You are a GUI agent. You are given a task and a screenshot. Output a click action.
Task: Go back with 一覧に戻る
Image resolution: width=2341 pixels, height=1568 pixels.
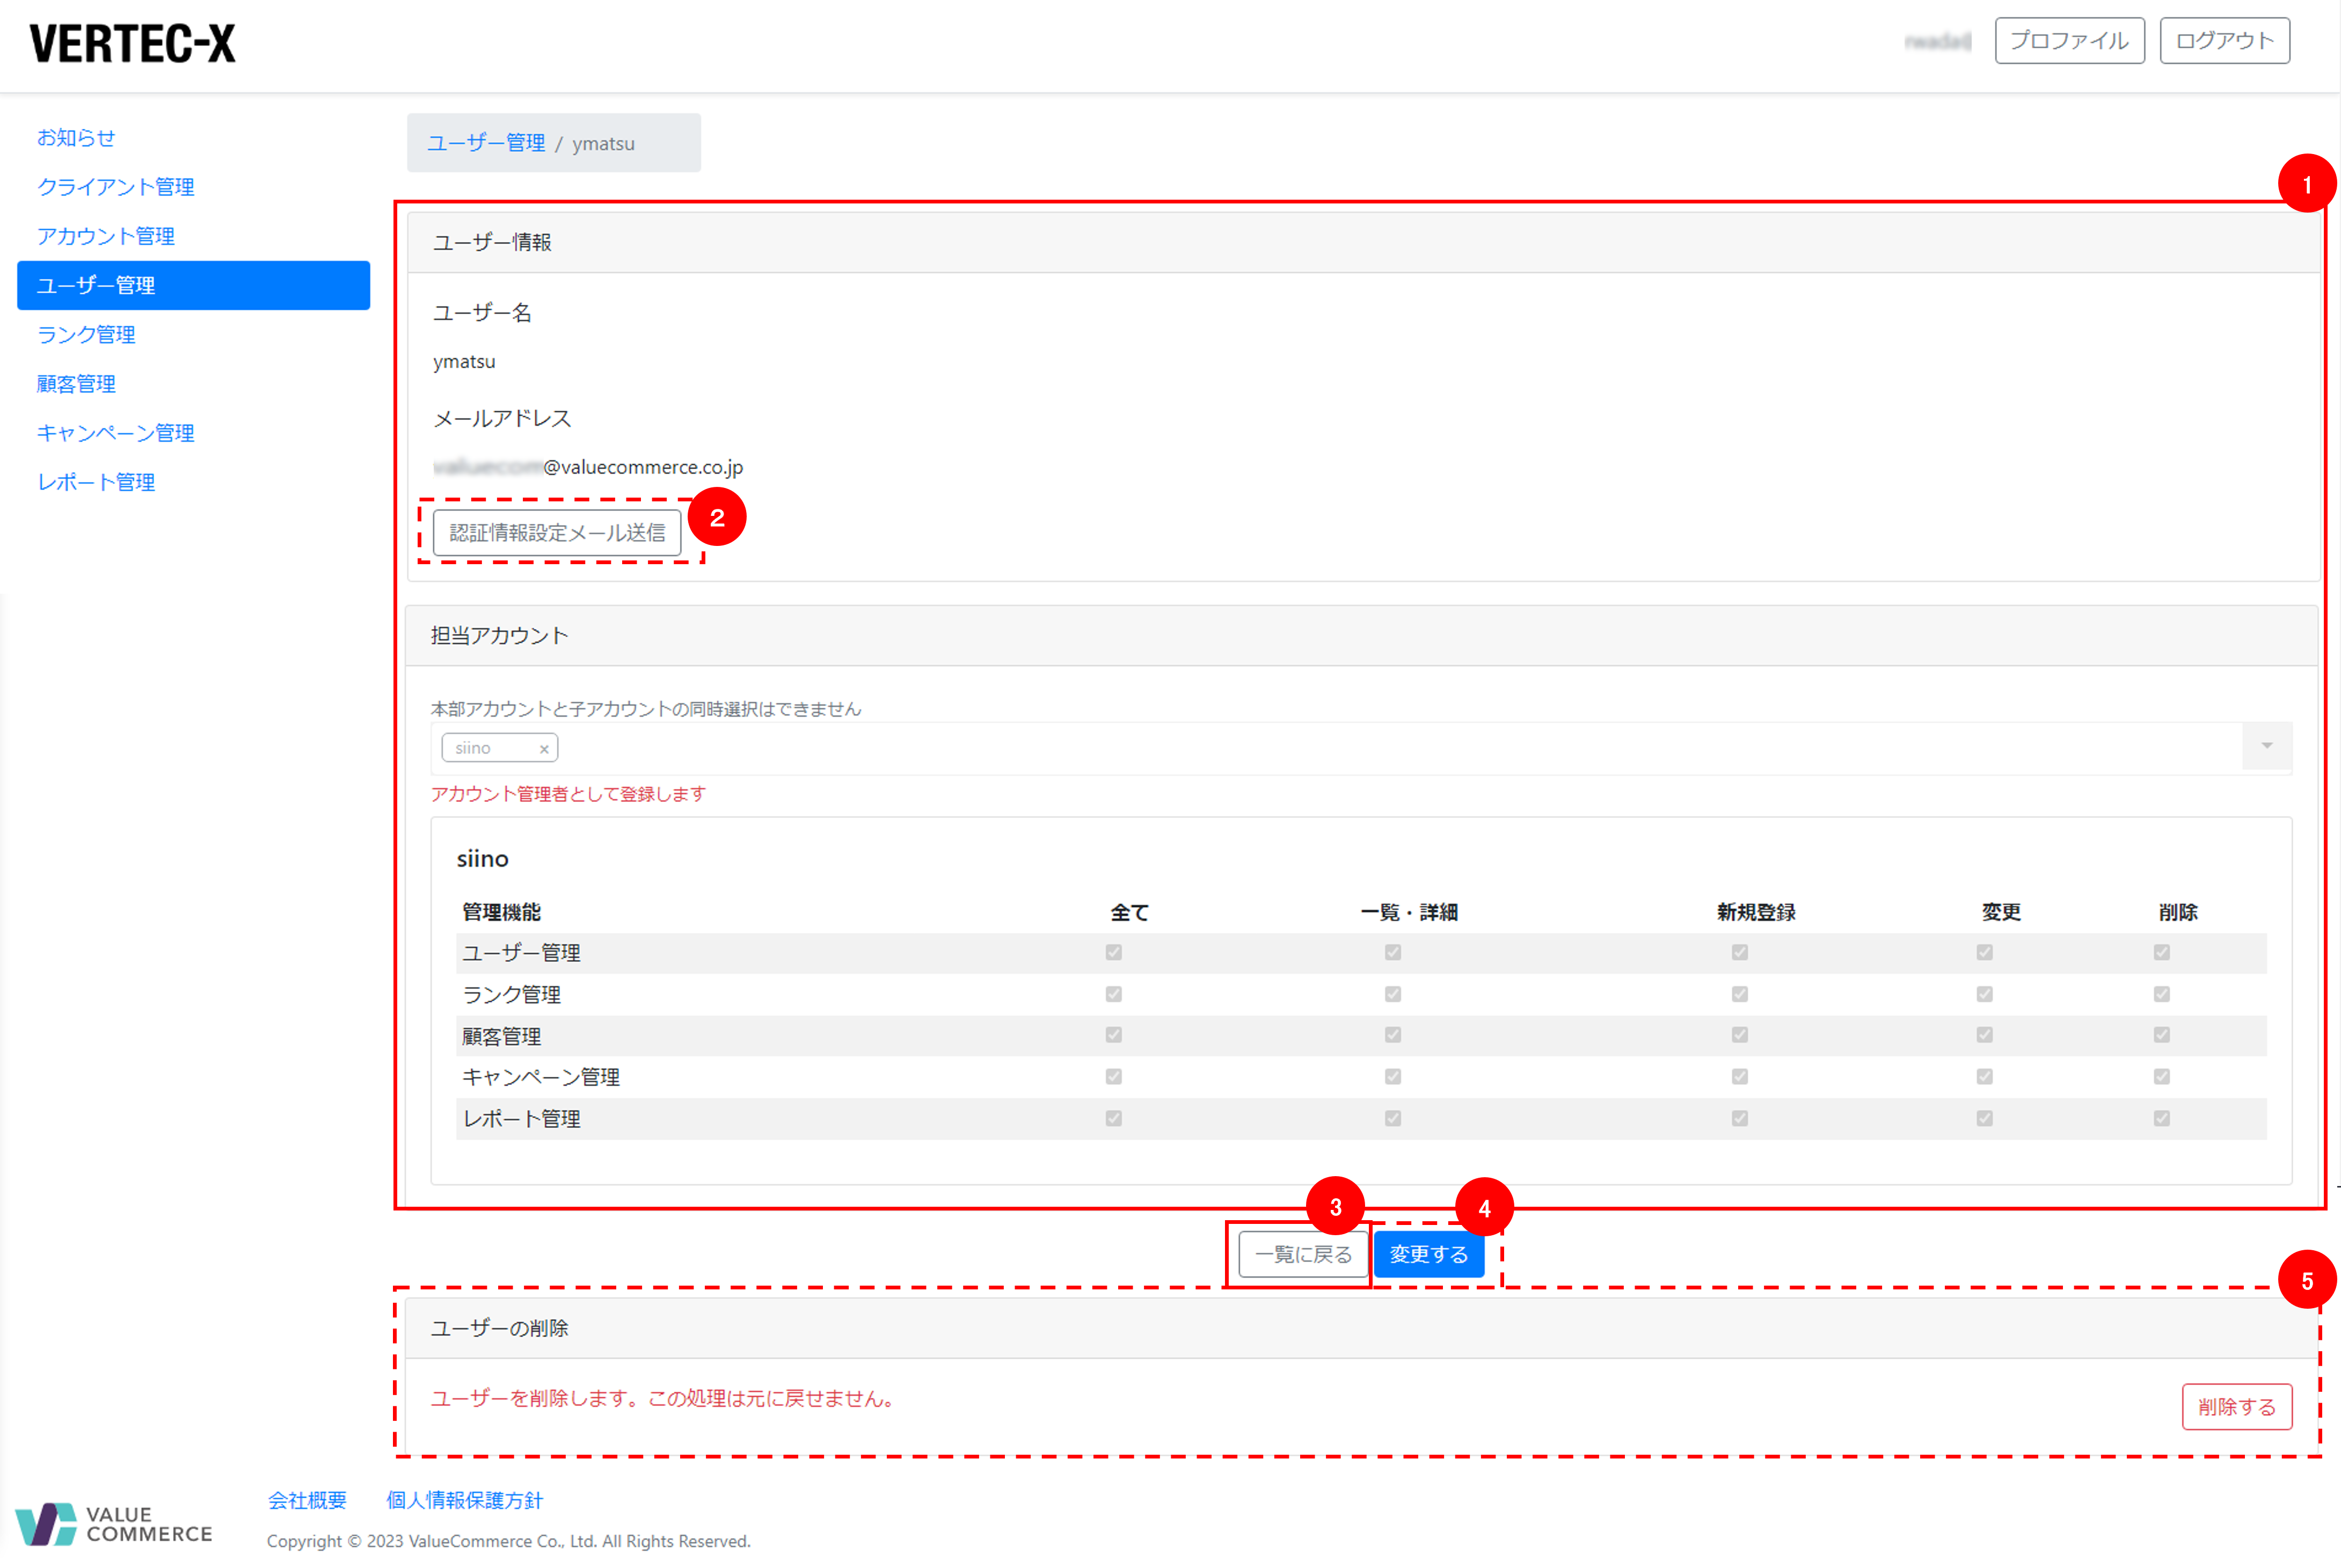tap(1303, 1254)
